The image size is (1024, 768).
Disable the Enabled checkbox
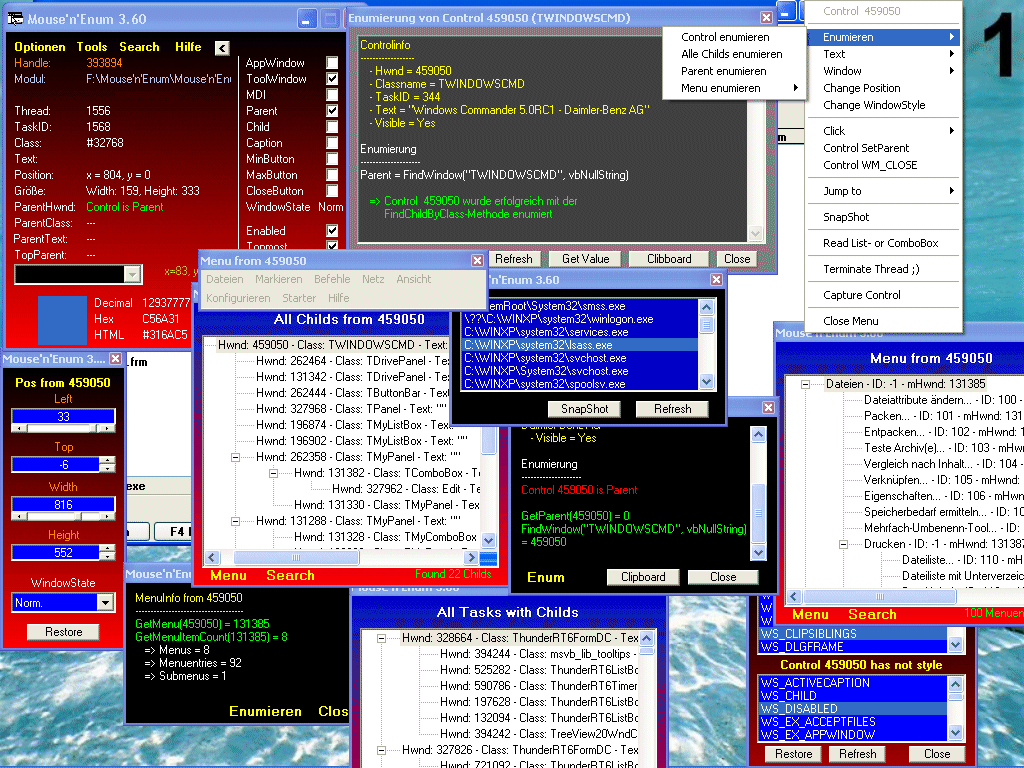point(332,231)
